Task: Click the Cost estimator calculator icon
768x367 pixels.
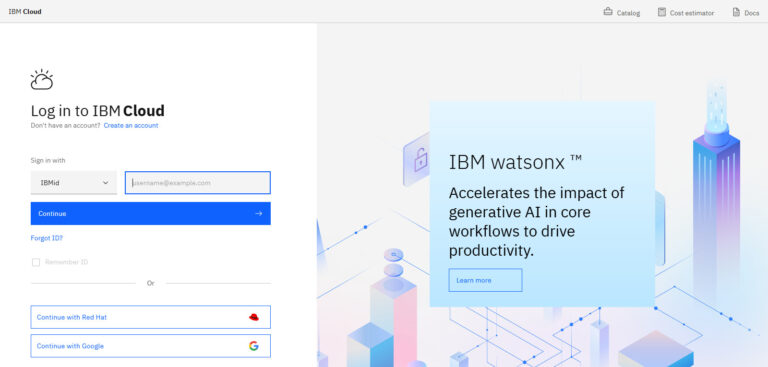Action: tap(662, 12)
